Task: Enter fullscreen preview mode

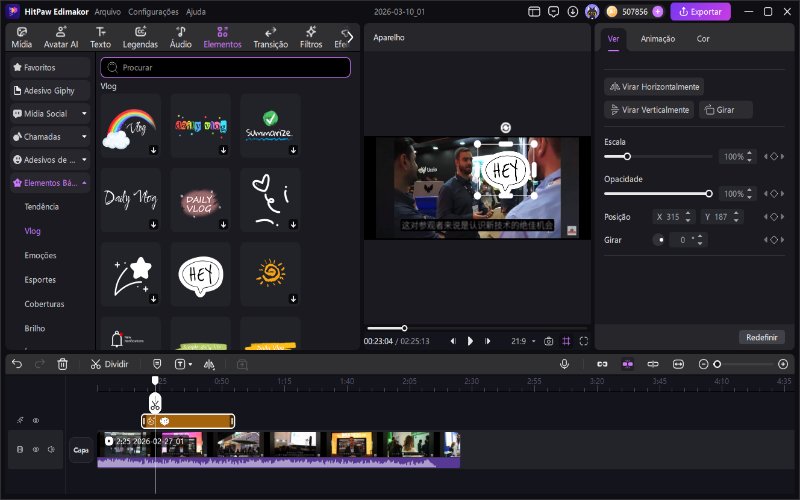Action: pos(584,341)
